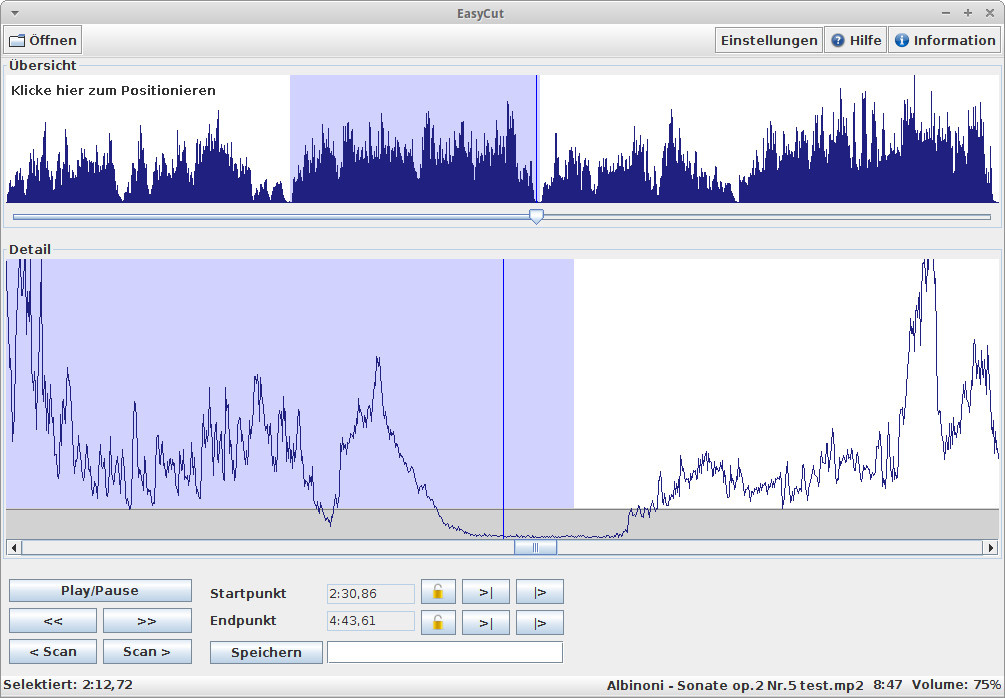Click Speichern to save the selection
The height and width of the screenshot is (698, 1005).
(x=266, y=652)
